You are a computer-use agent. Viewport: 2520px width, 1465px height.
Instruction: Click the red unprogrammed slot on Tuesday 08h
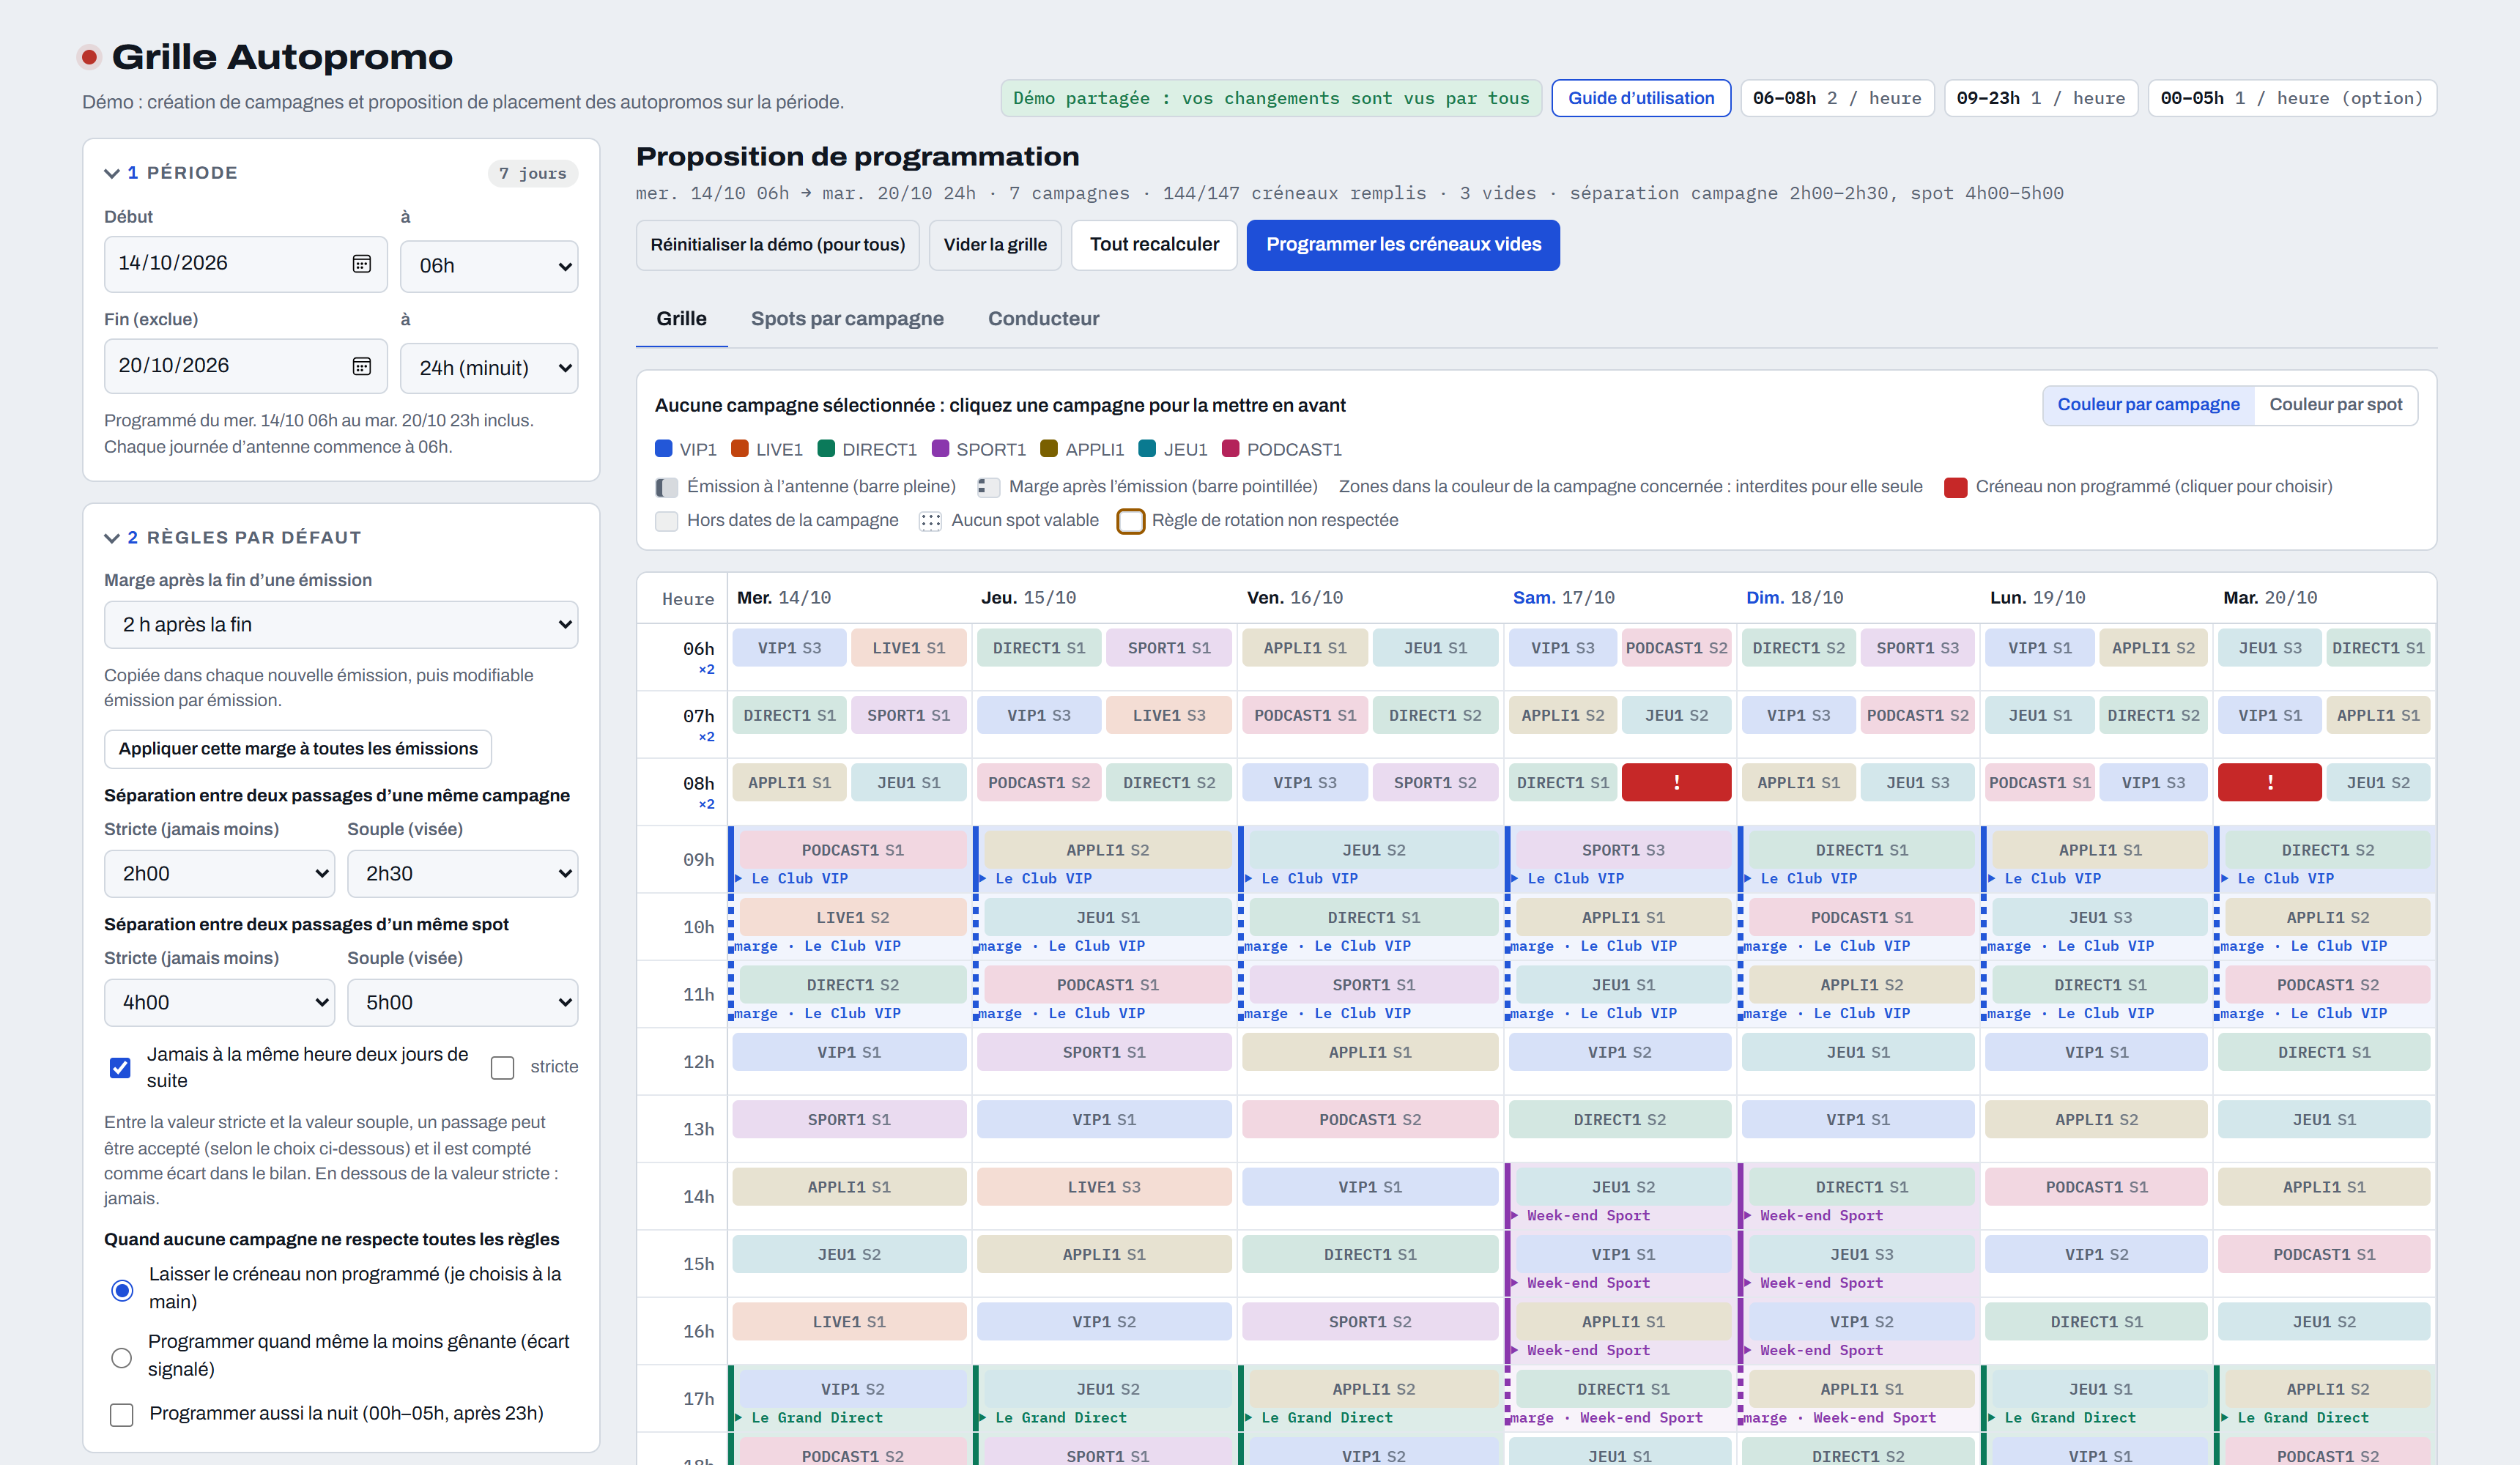2269,782
